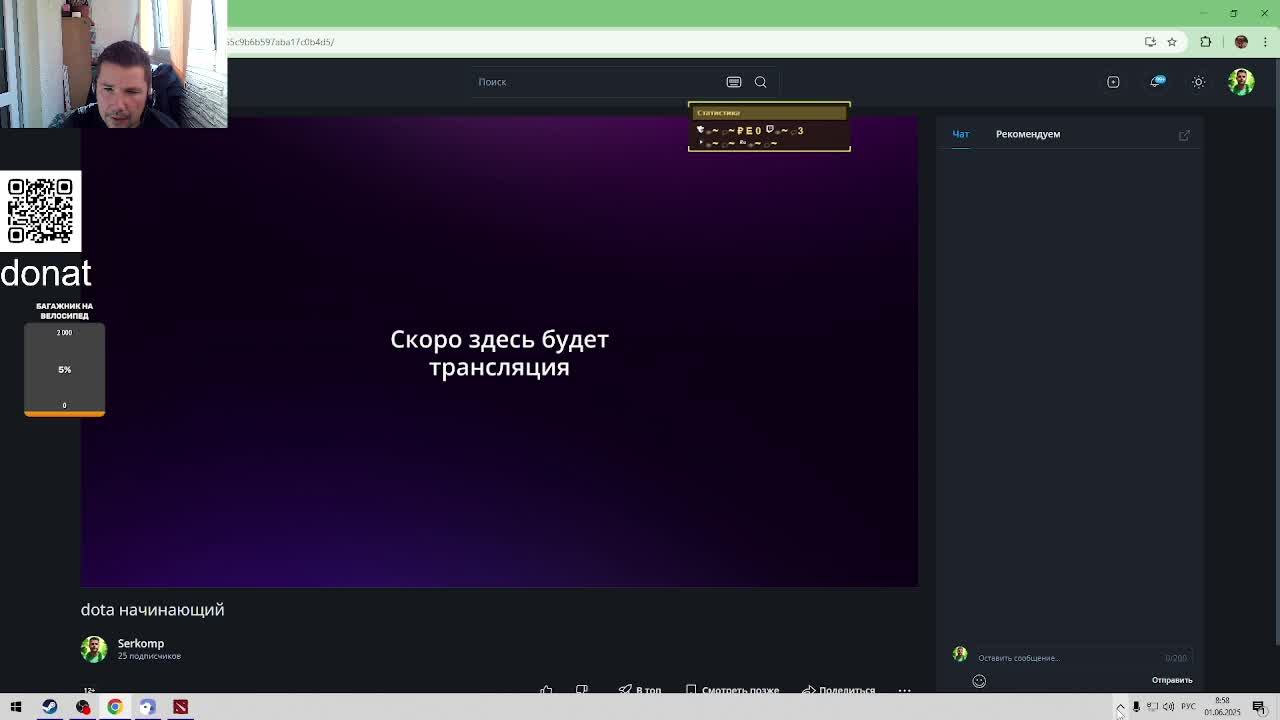This screenshot has height=720, width=1280.
Task: Open the on-screen keyboard icon in search
Action: [x=734, y=82]
